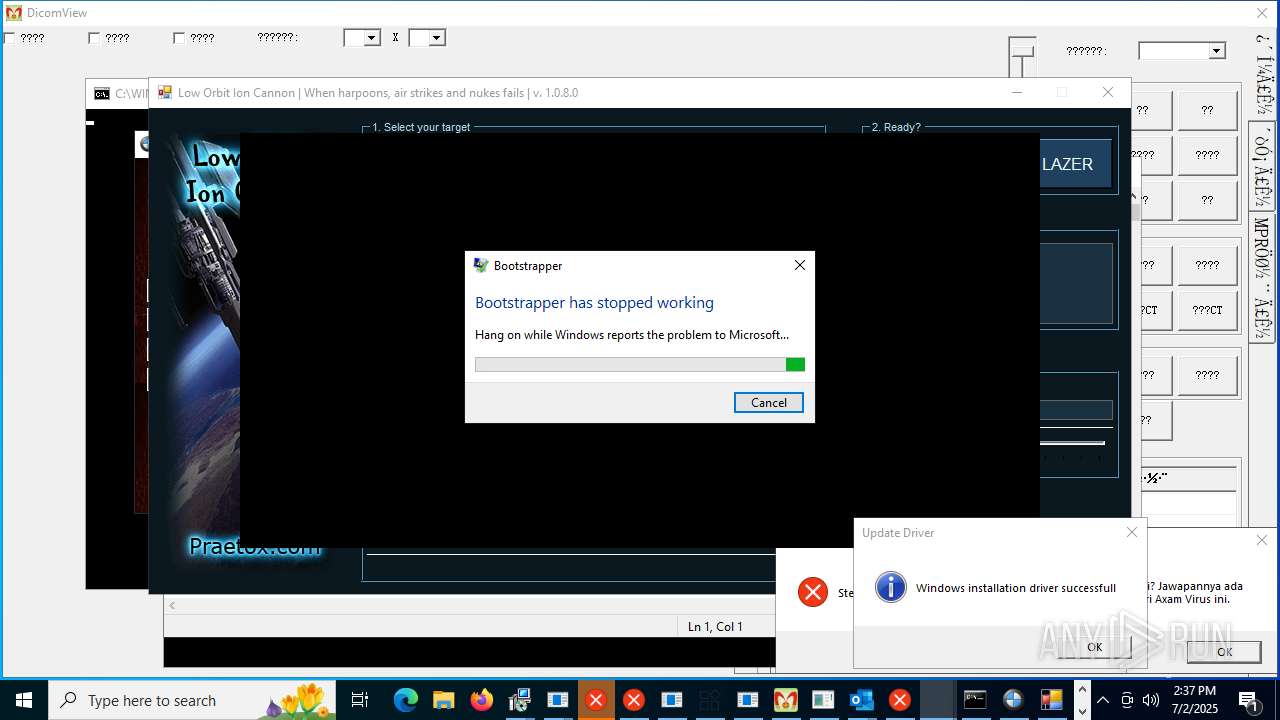Viewport: 1280px width, 720px height.
Task: Click the taskbar overflow down arrow
Action: coord(1081,711)
